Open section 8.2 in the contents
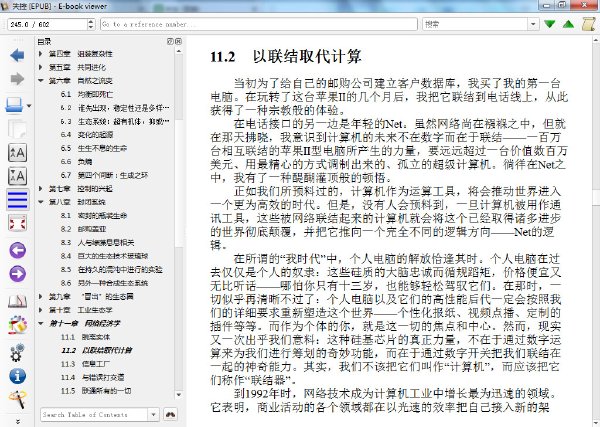Viewport: 600px width, 427px height. pyautogui.click(x=83, y=229)
